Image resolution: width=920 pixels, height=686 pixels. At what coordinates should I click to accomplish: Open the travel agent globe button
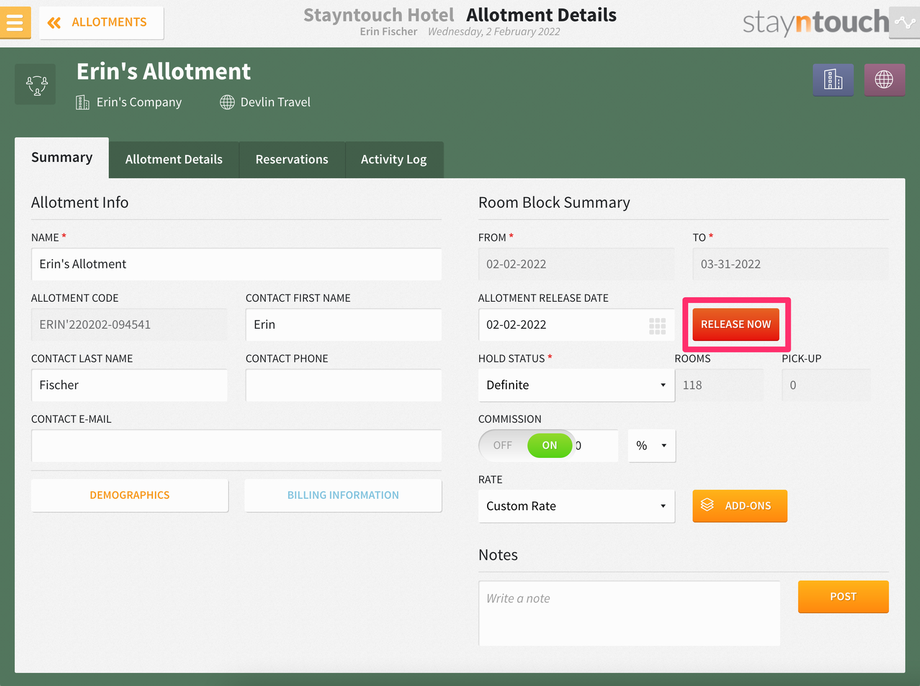(884, 79)
